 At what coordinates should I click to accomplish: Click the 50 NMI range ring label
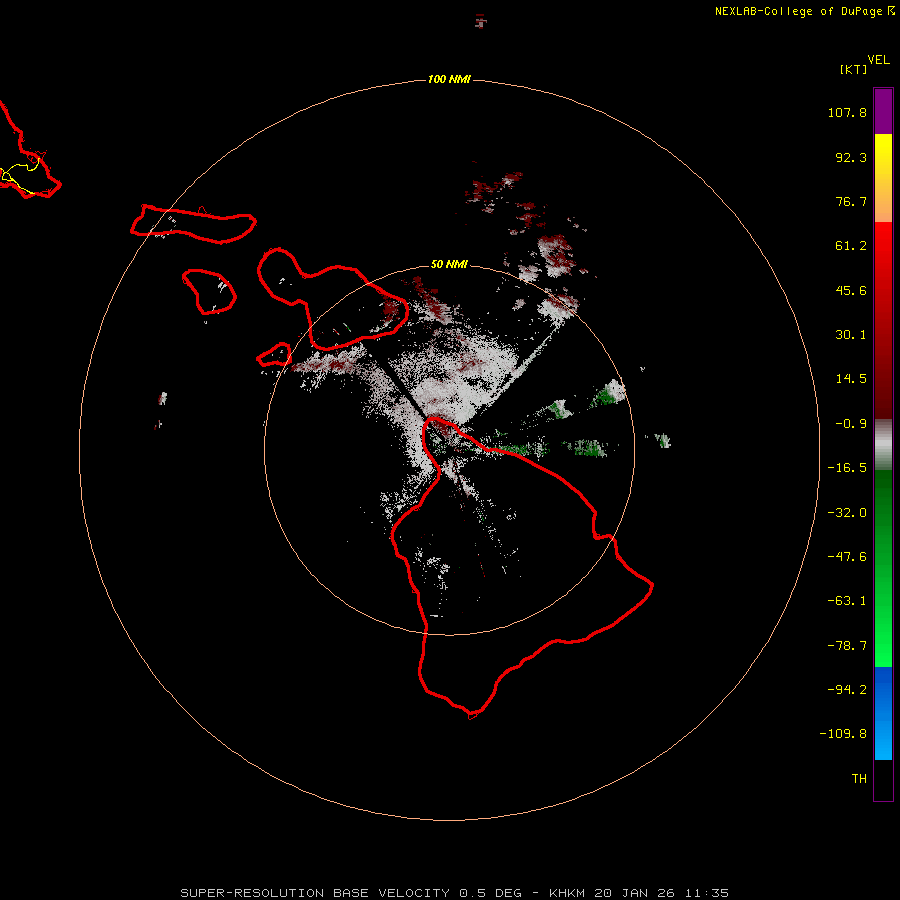point(449,264)
